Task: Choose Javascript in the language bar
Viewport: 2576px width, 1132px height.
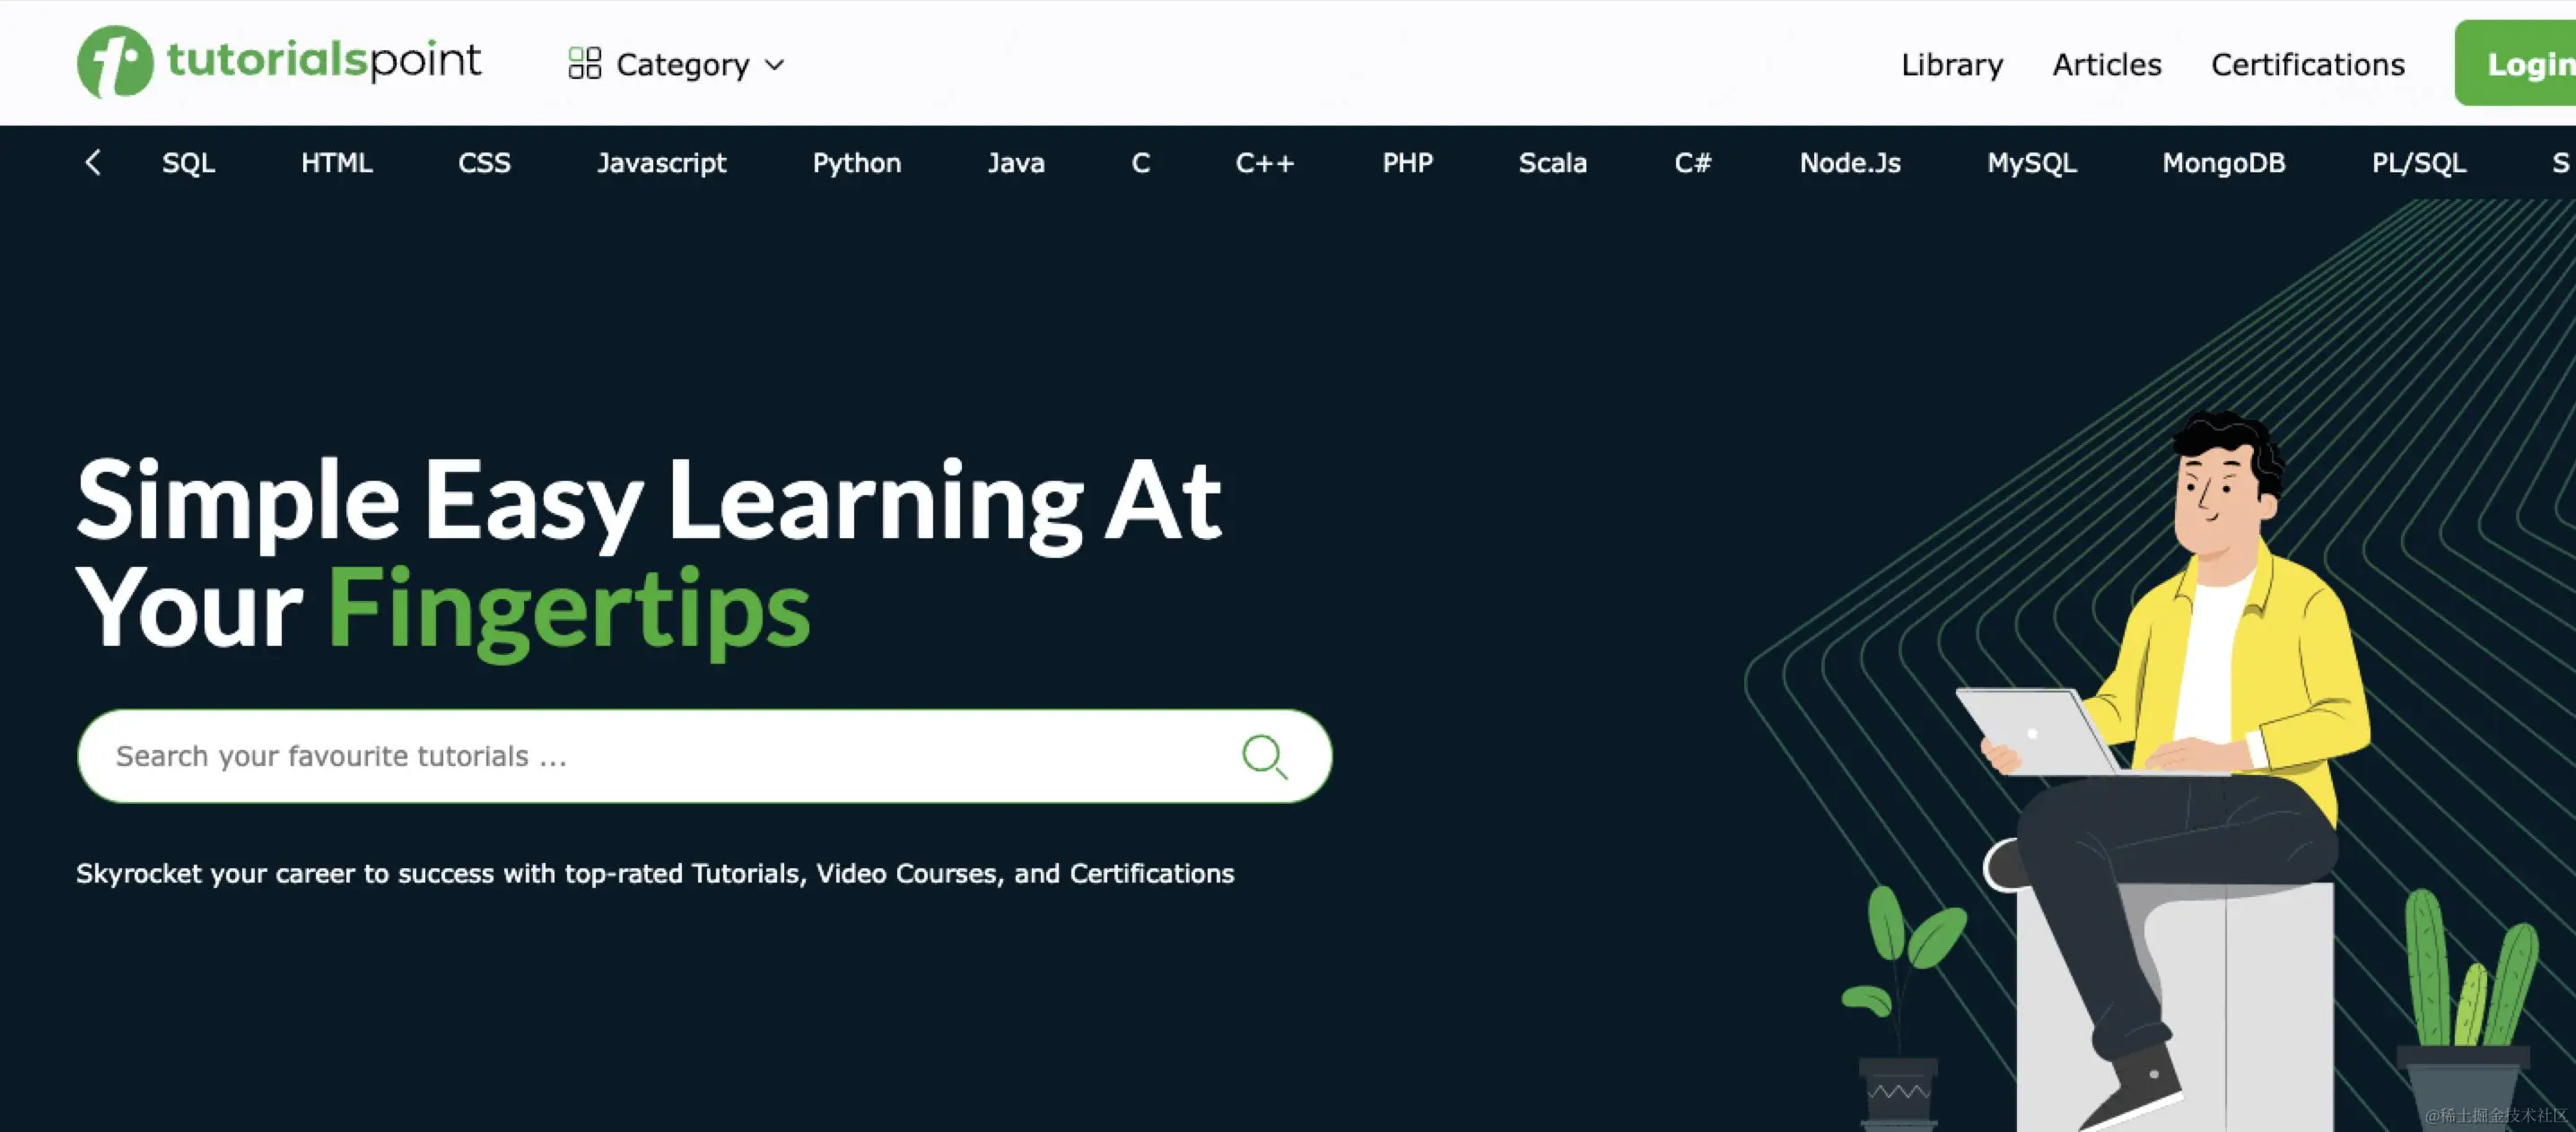Action: pos(661,163)
